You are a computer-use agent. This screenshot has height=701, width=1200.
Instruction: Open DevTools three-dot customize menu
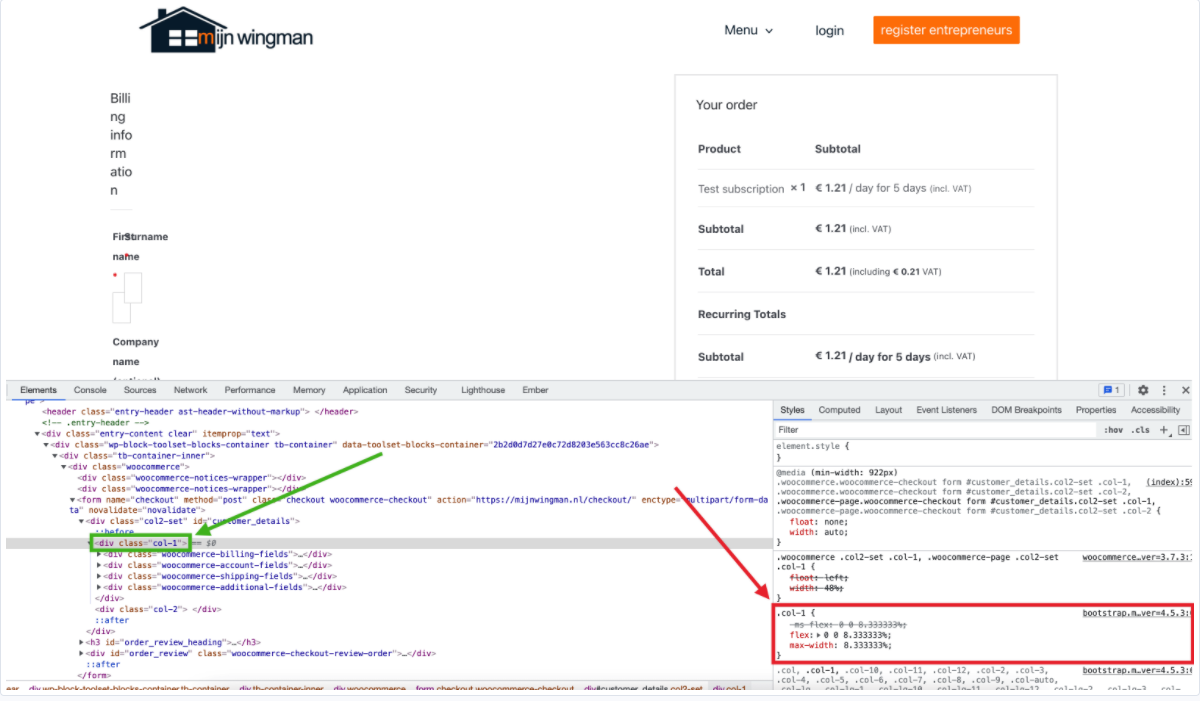[x=1164, y=390]
